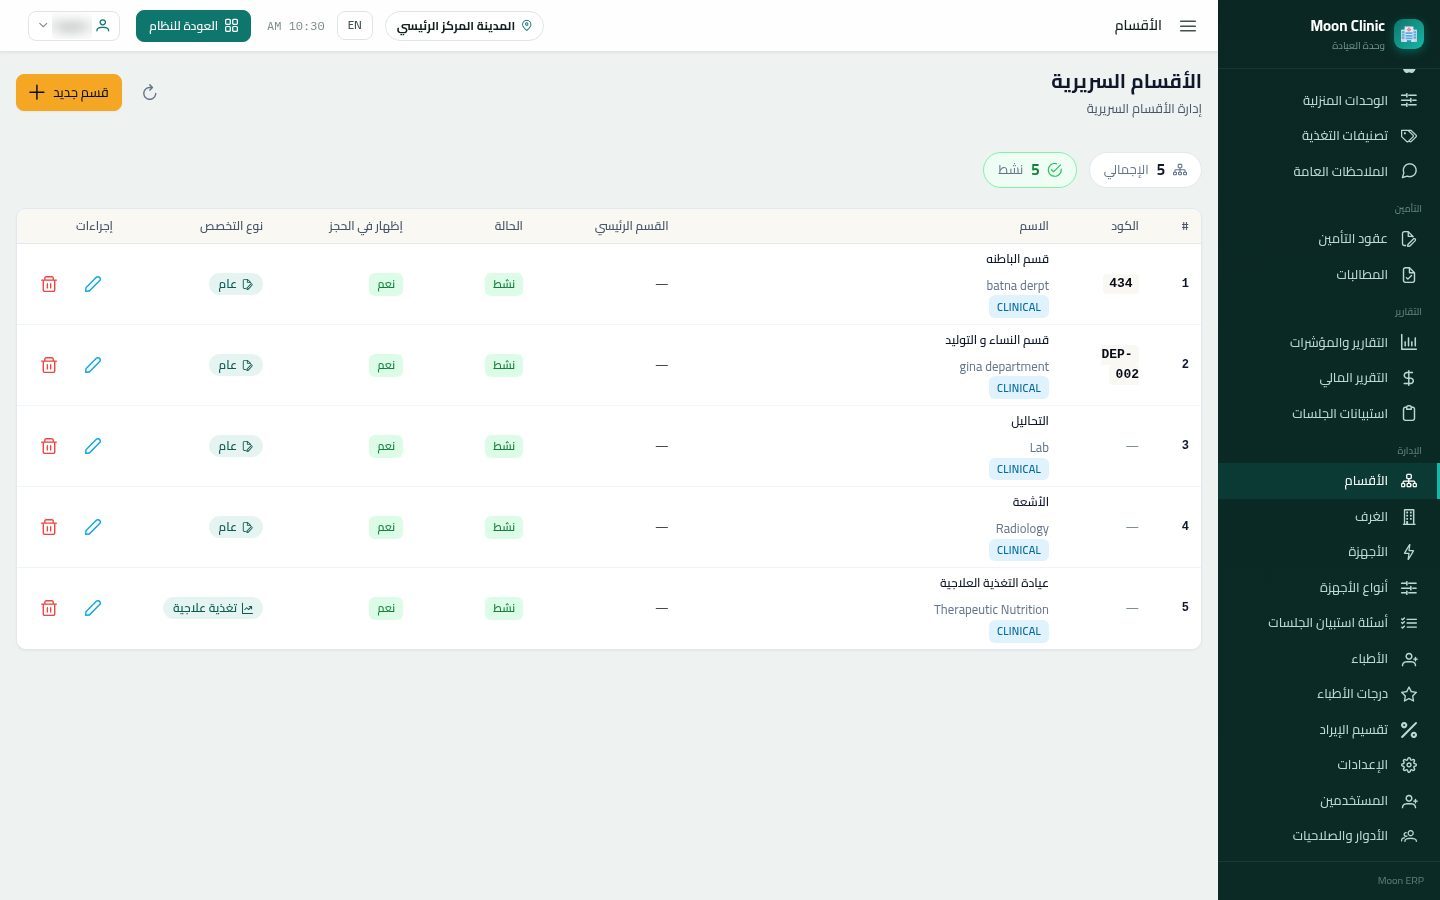Open أنواع الأجهزة in sidebar

point(1328,588)
